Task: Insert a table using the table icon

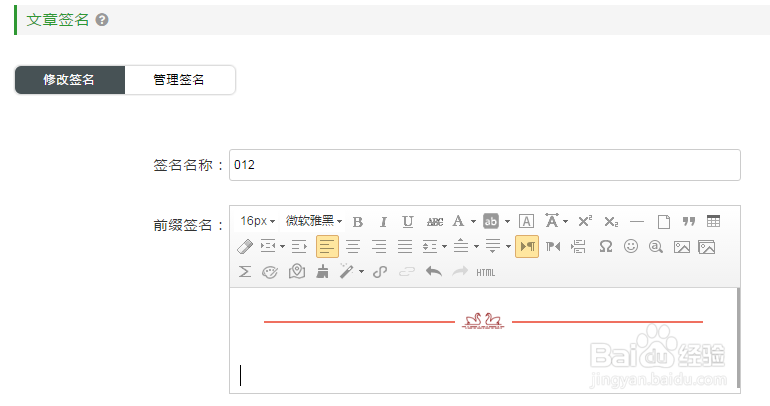Action: click(x=714, y=221)
